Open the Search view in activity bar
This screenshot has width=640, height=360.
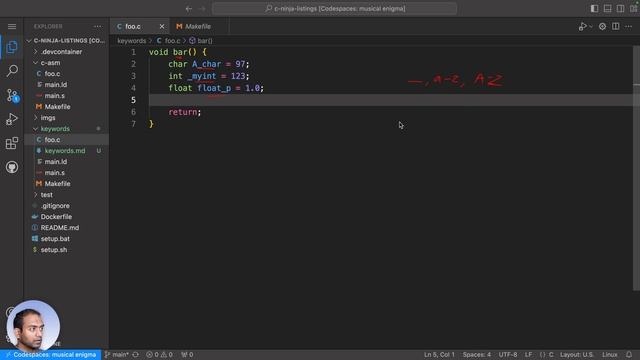coord(12,71)
